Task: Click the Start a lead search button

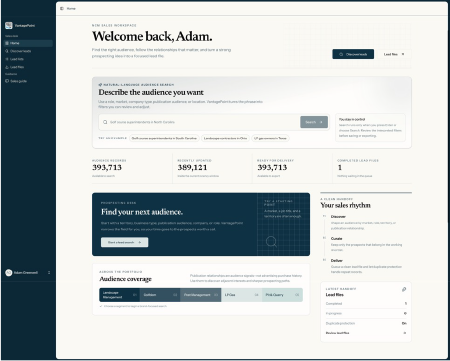Action: (x=125, y=242)
